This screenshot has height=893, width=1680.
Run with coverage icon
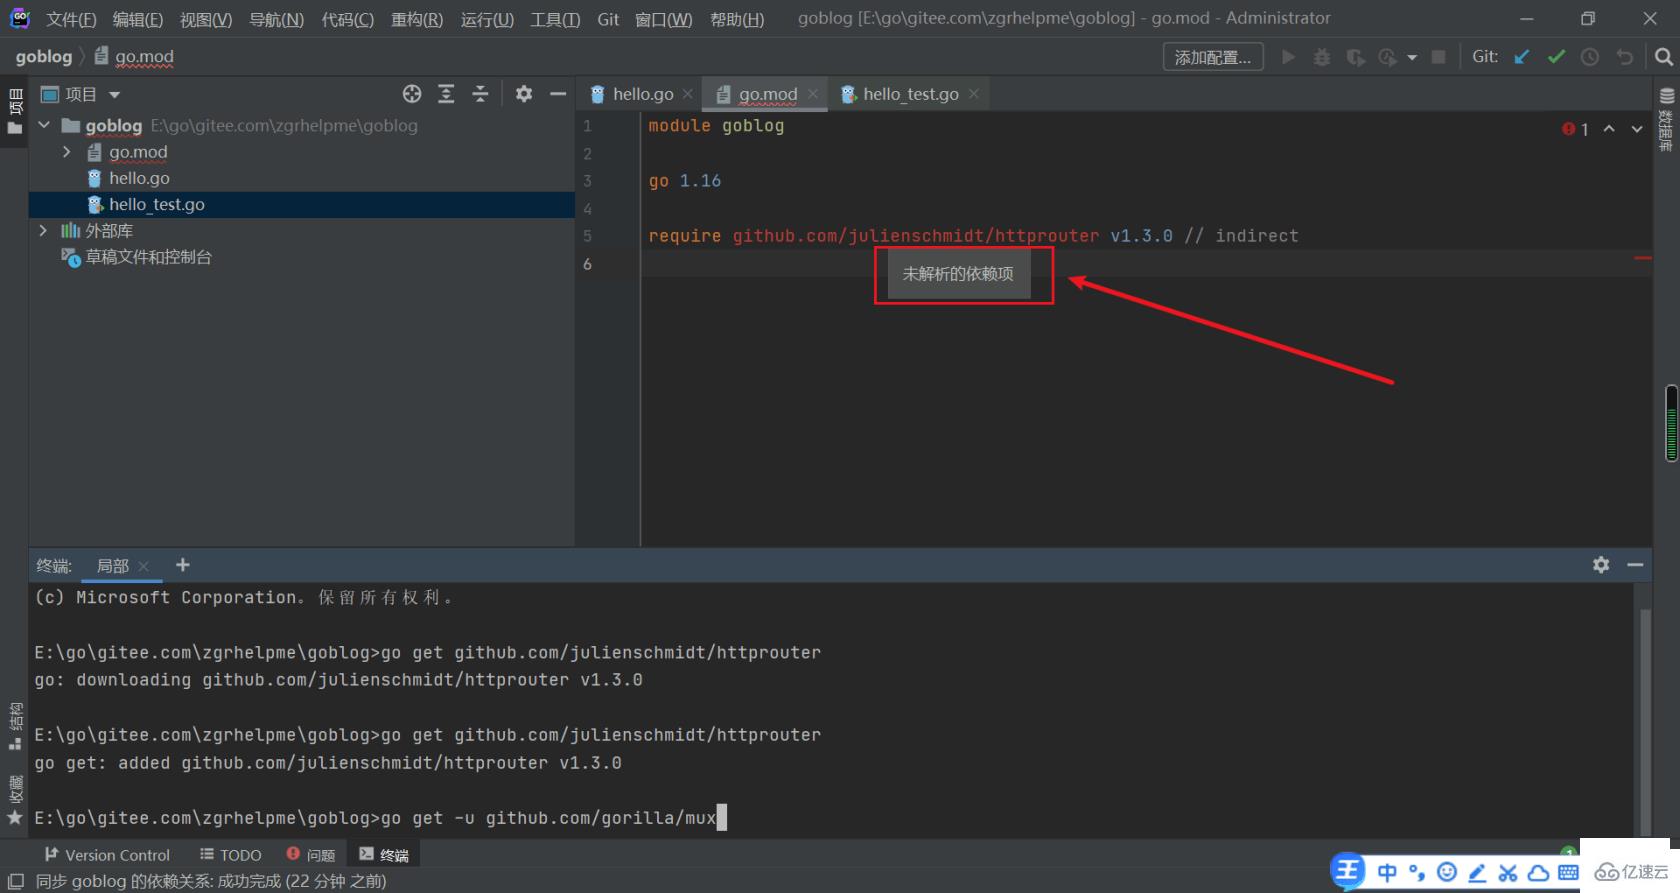click(1355, 57)
